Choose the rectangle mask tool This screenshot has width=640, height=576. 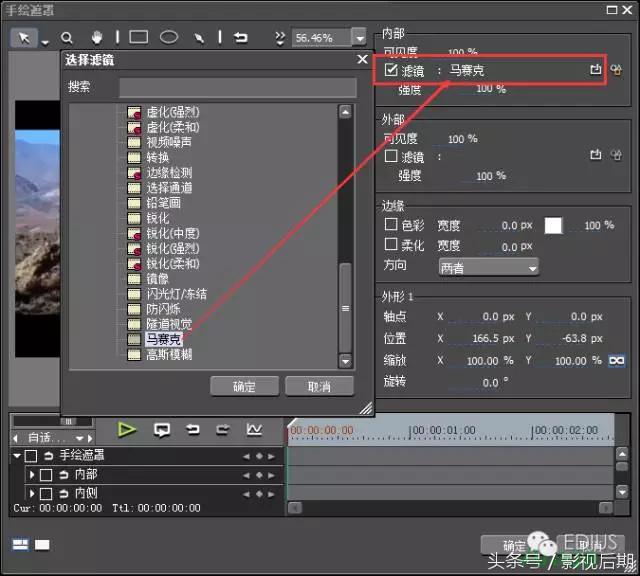139,37
